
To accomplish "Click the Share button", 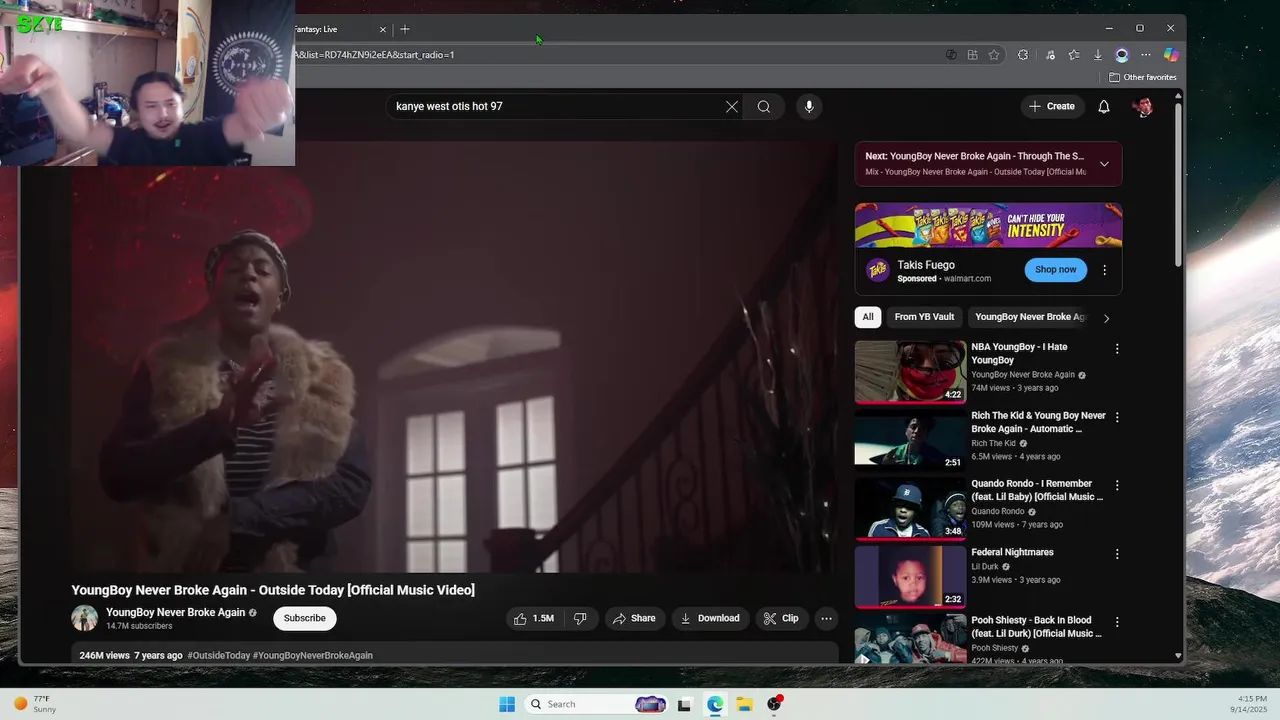I will coord(634,618).
